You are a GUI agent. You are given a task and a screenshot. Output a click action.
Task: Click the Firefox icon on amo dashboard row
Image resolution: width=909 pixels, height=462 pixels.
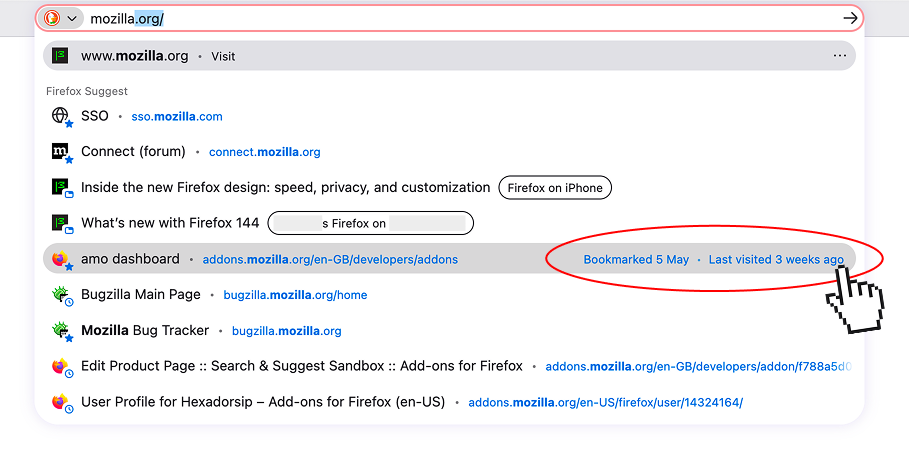pyautogui.click(x=62, y=260)
